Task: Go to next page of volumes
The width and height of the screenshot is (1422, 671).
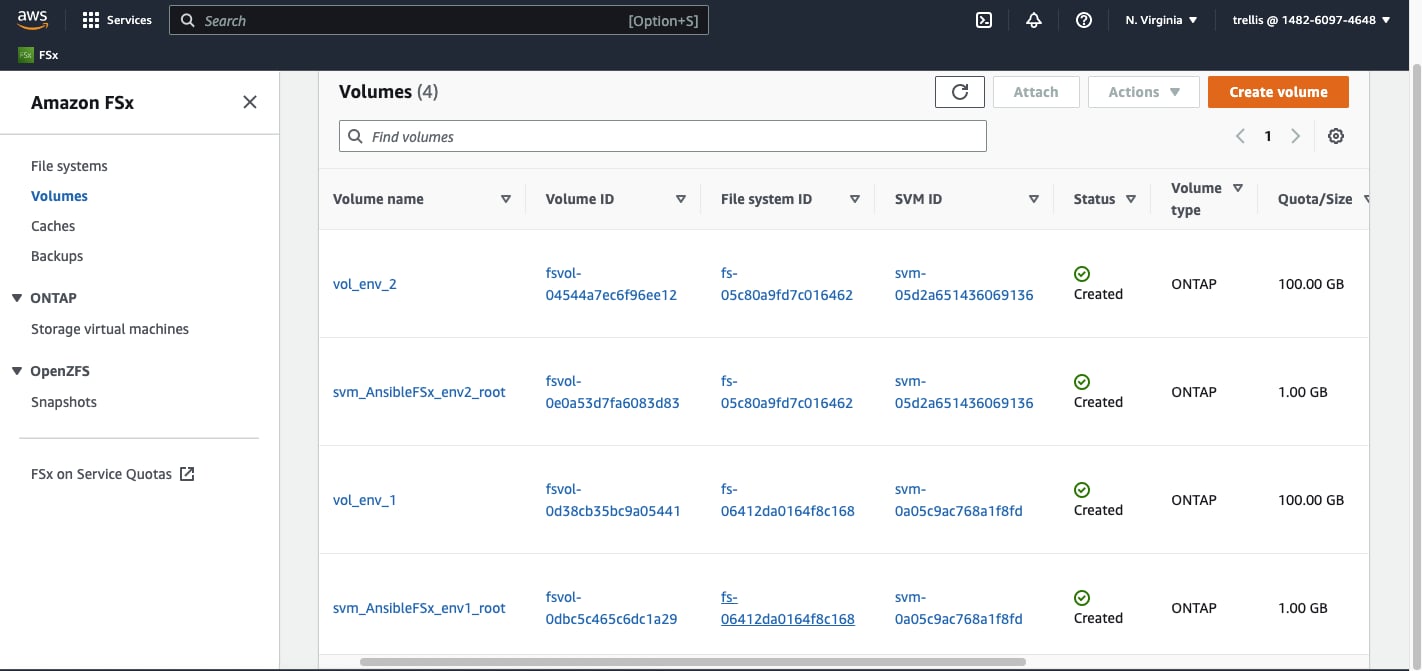Action: click(x=1296, y=136)
